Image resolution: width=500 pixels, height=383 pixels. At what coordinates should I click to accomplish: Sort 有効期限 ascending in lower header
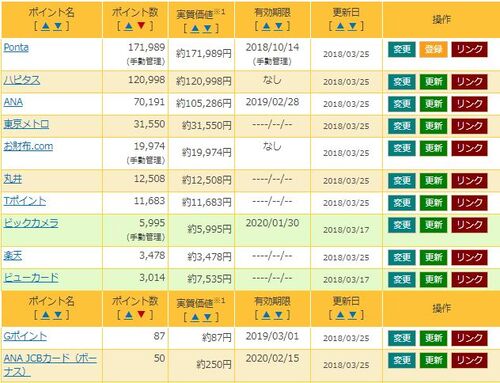click(x=266, y=314)
